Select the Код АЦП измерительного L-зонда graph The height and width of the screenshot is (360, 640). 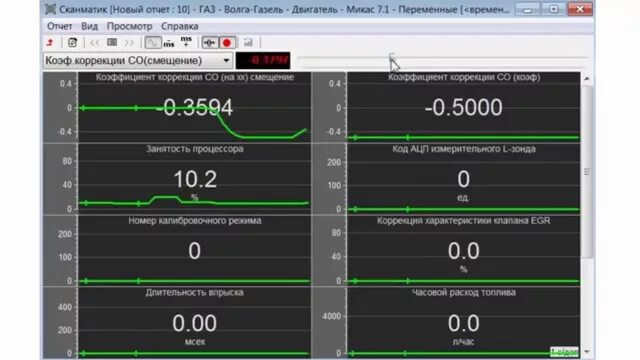coord(446,179)
